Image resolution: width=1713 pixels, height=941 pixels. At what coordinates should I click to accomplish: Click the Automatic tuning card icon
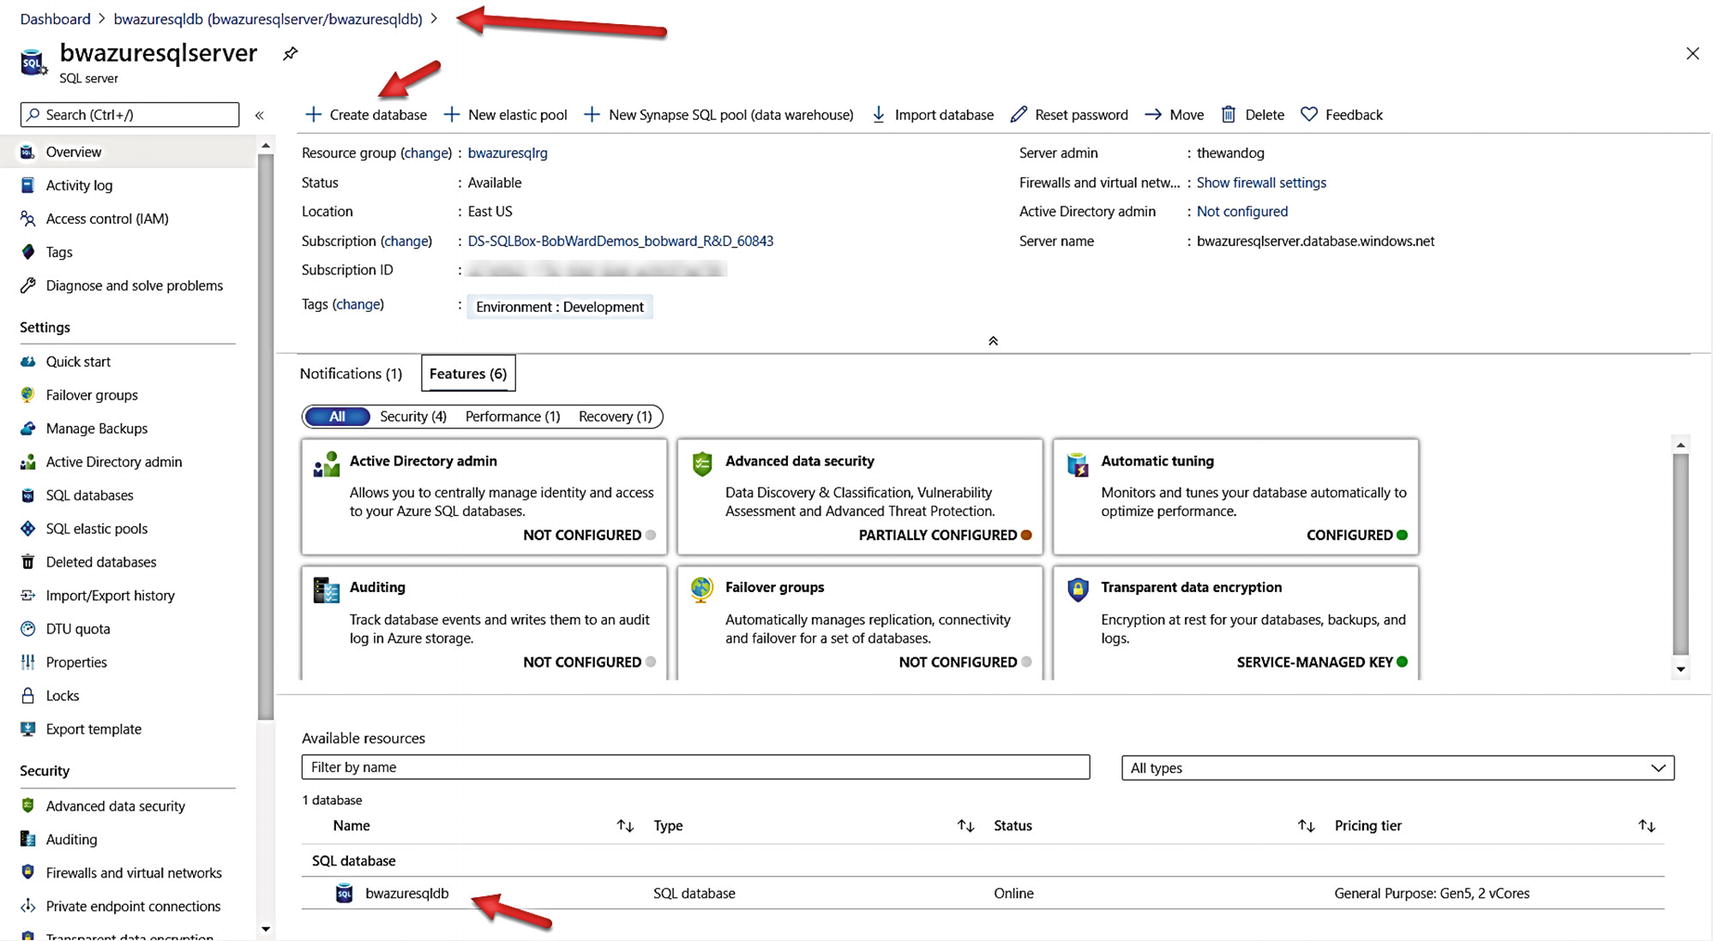coord(1078,465)
